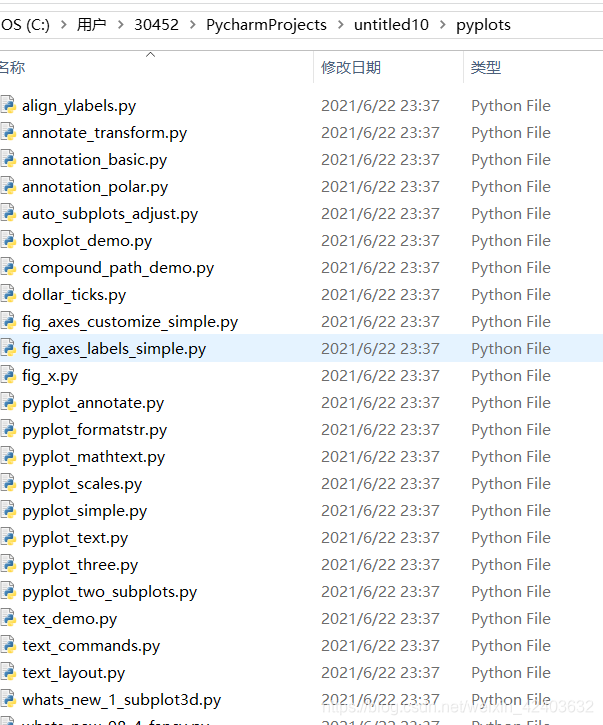Select the file name annotation_basic.py
This screenshot has width=603, height=725.
(94, 160)
